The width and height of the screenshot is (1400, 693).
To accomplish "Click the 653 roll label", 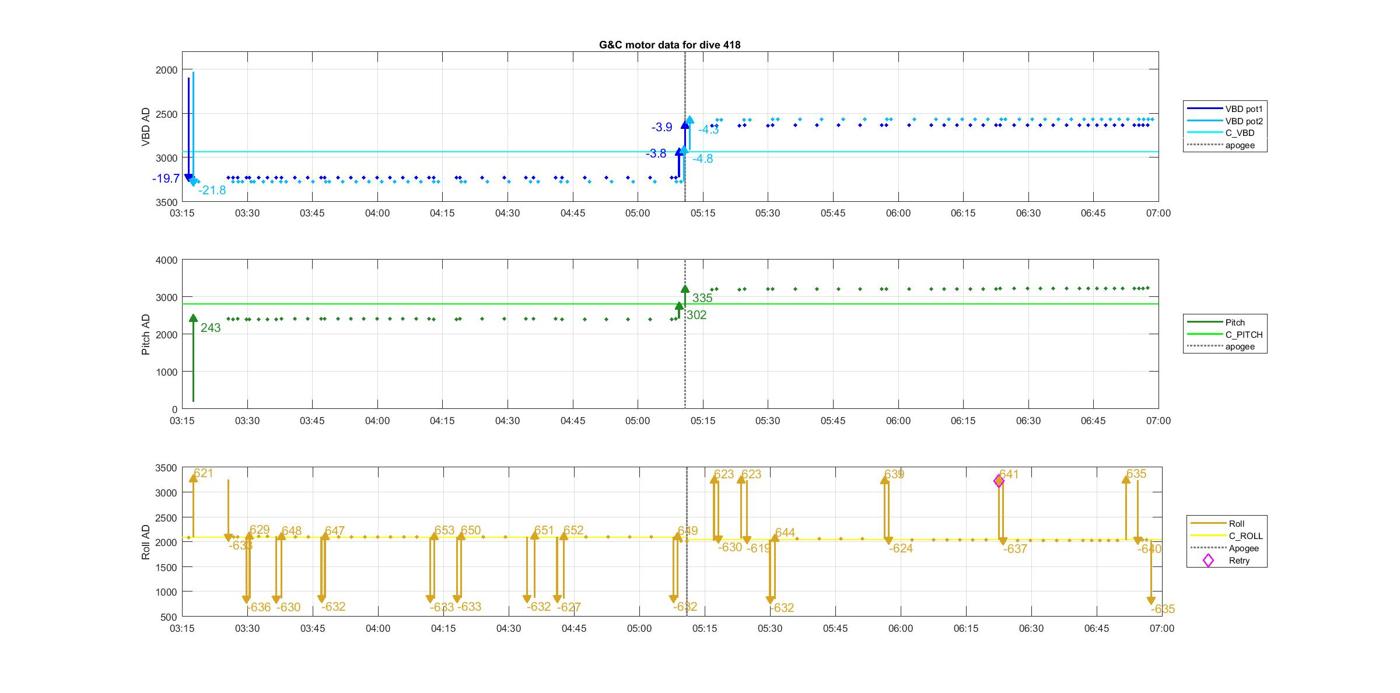I will (x=444, y=530).
